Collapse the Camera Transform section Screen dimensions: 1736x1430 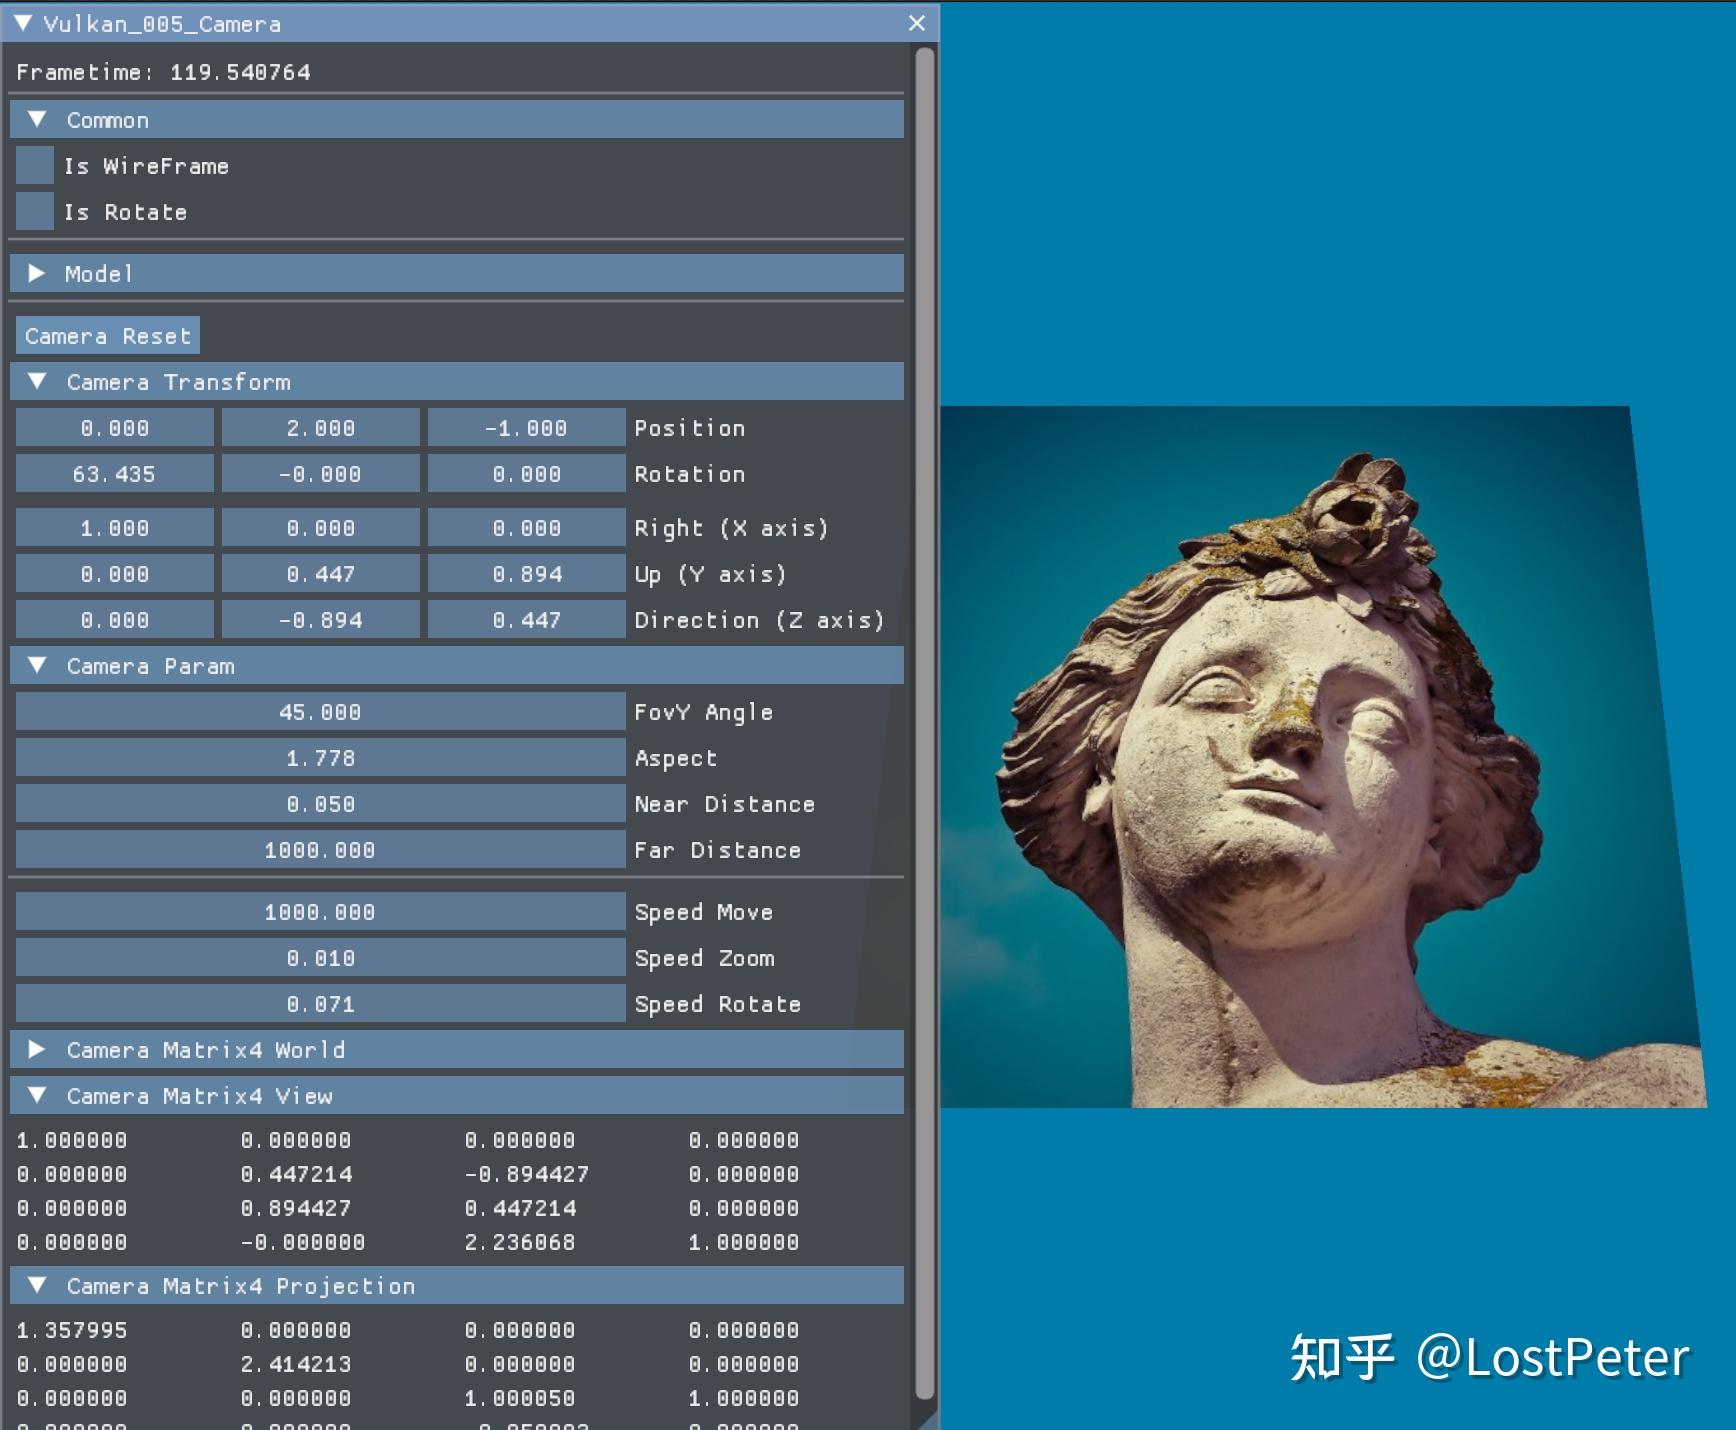(x=38, y=381)
